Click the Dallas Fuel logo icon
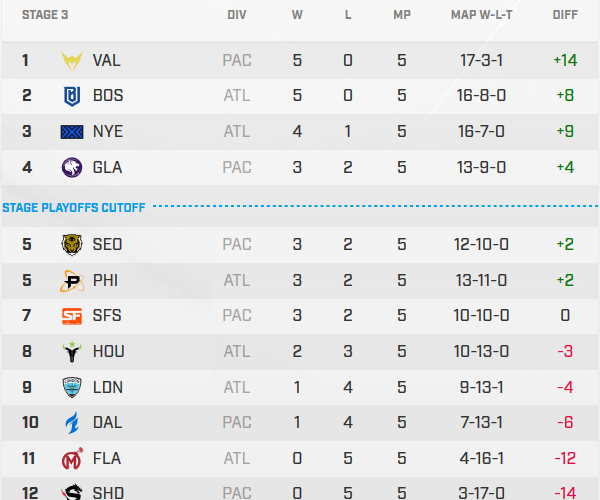This screenshot has width=600, height=500. click(73, 423)
